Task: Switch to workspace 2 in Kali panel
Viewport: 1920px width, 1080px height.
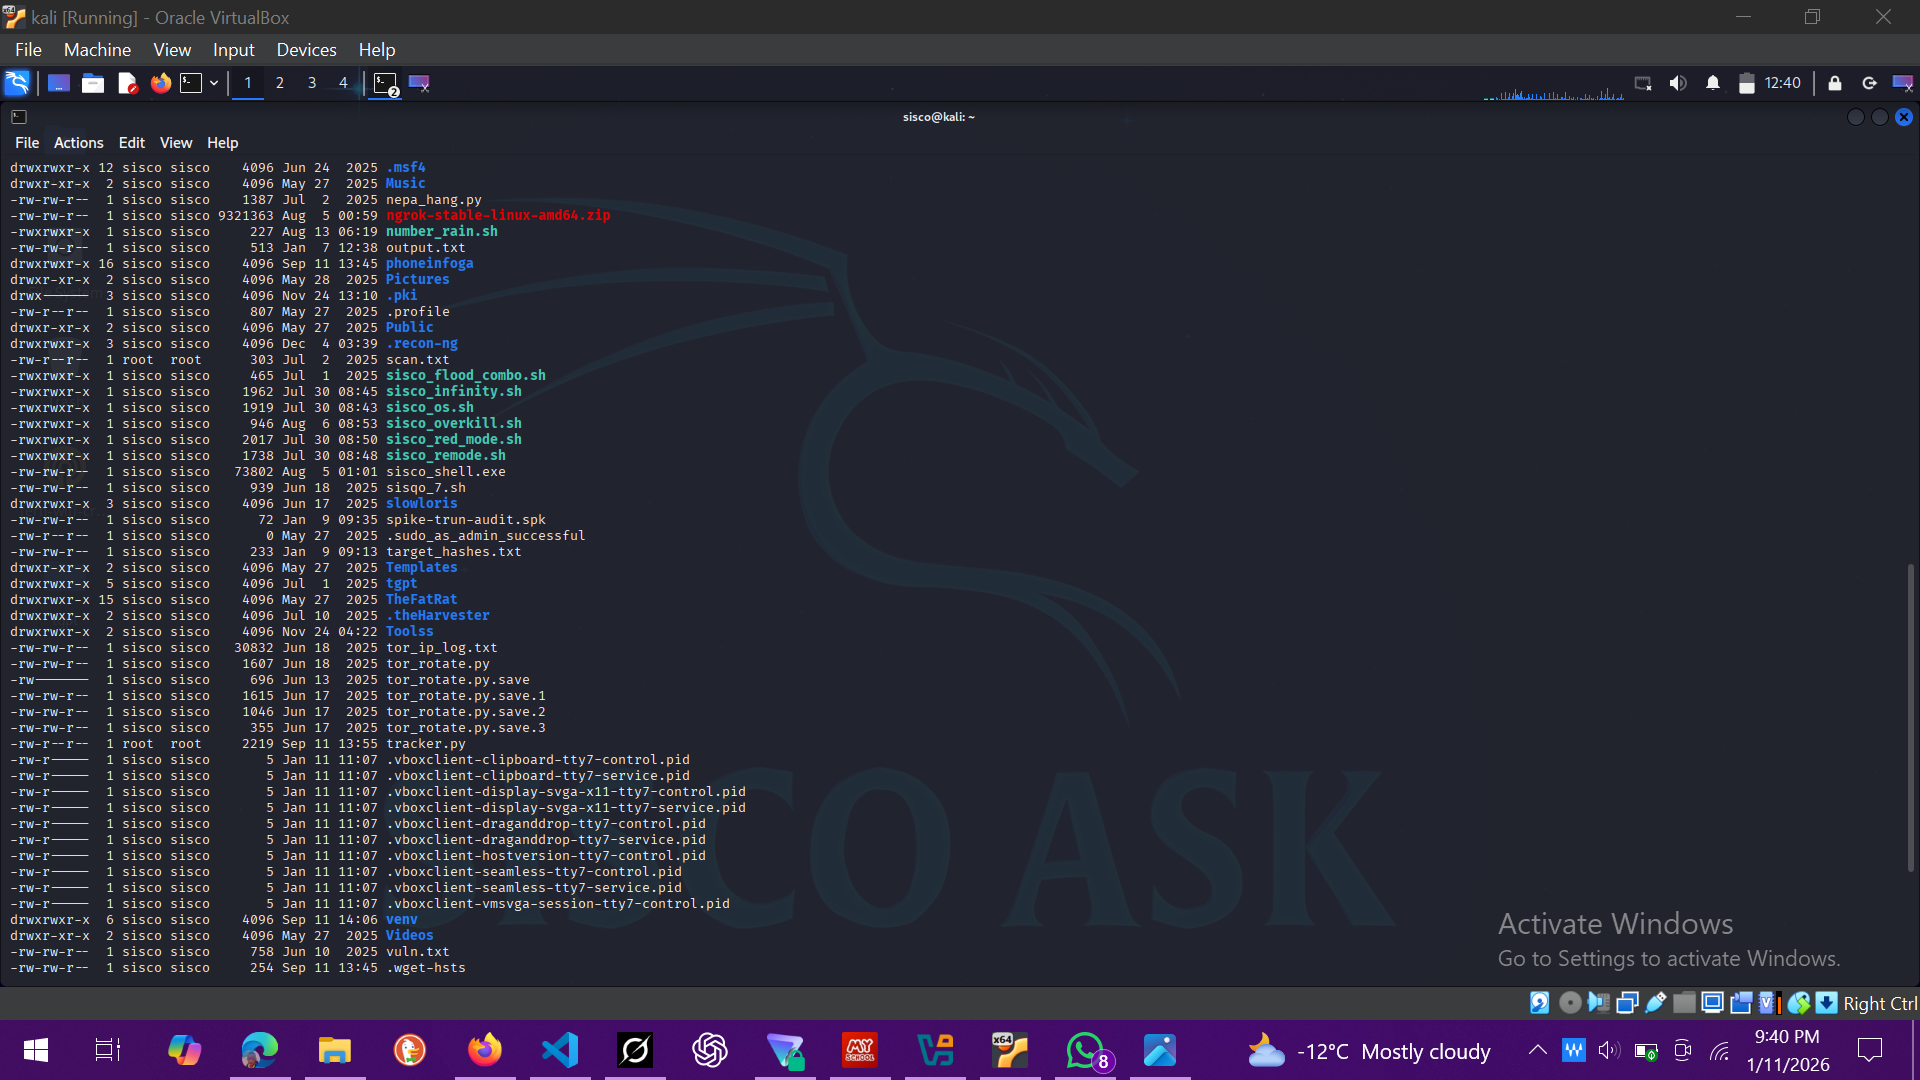Action: point(280,83)
